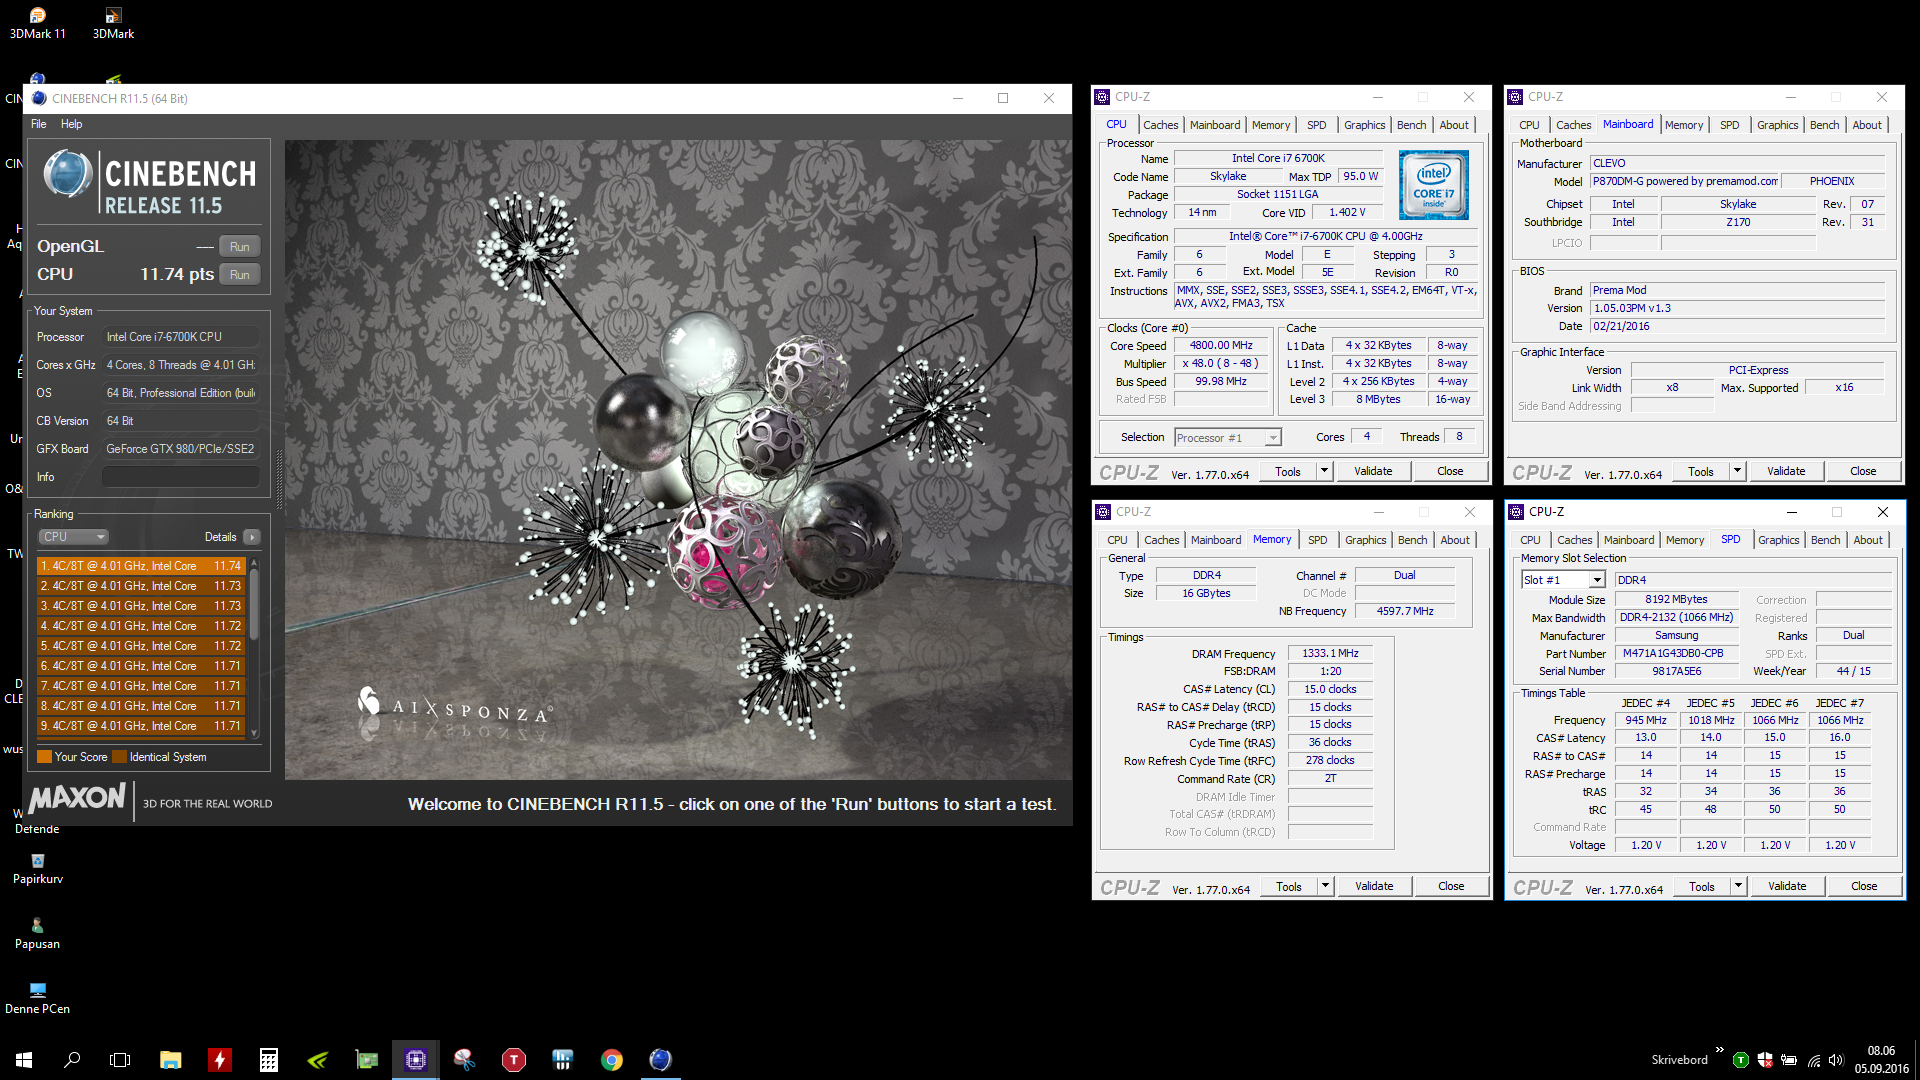Screen dimensions: 1920x1080
Task: Open File Explorer on the taskbar
Action: pyautogui.click(x=170, y=1060)
